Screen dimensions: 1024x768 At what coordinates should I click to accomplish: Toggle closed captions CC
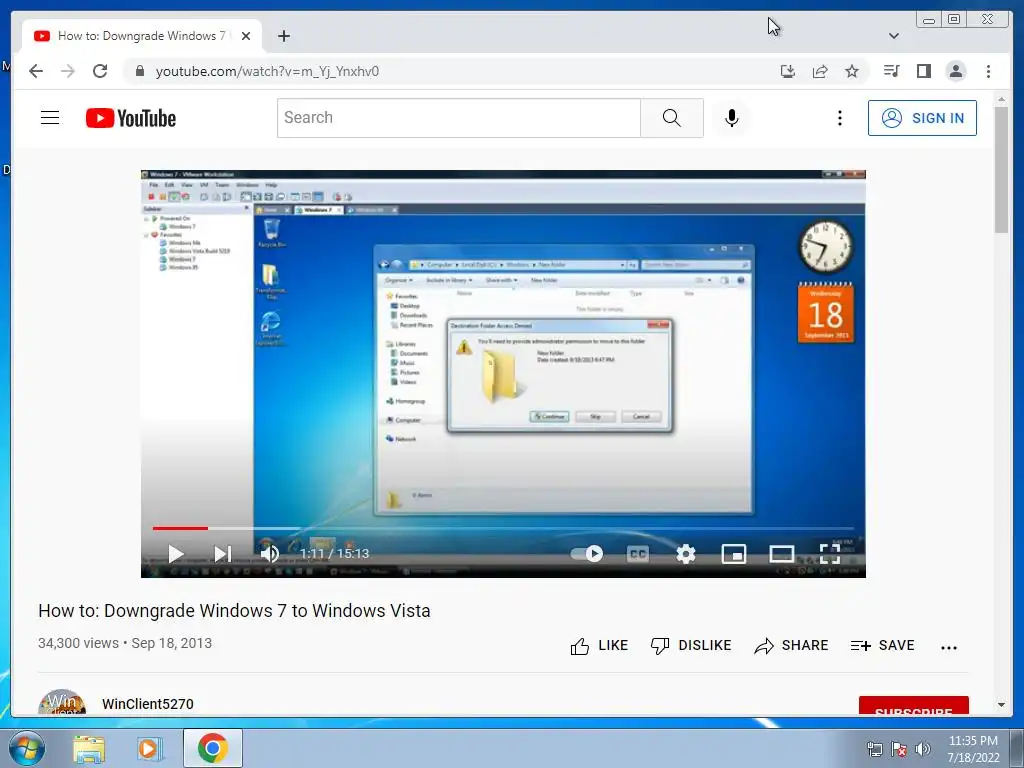click(637, 554)
